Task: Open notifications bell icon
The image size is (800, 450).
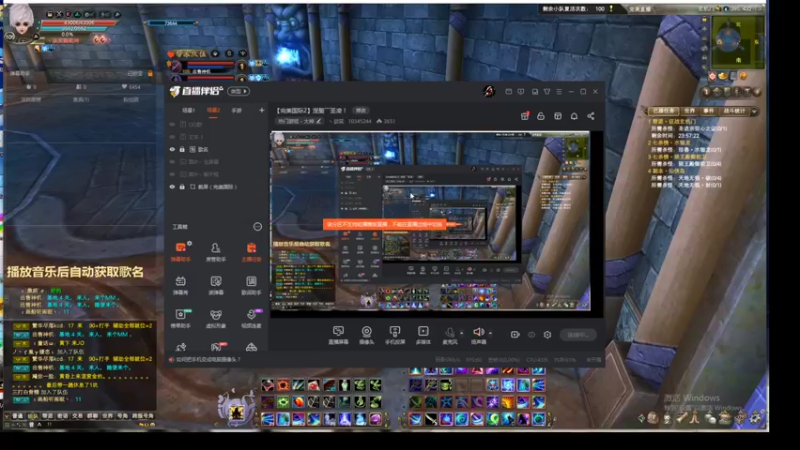Action: tap(574, 116)
